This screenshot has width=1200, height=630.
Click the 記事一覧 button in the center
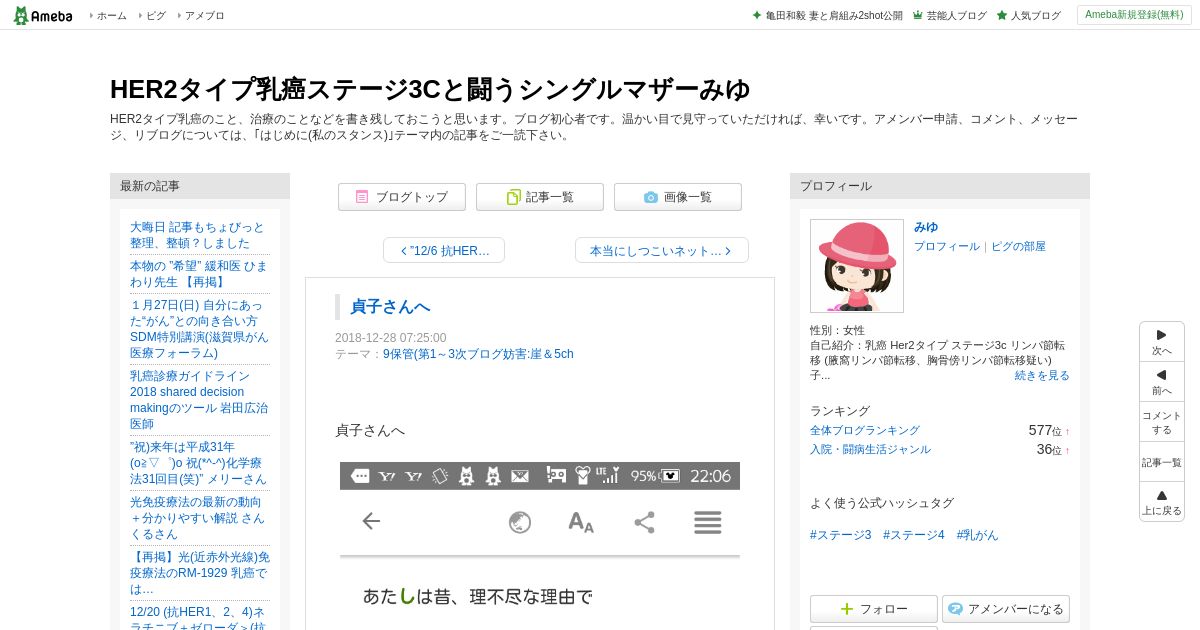[x=540, y=197]
